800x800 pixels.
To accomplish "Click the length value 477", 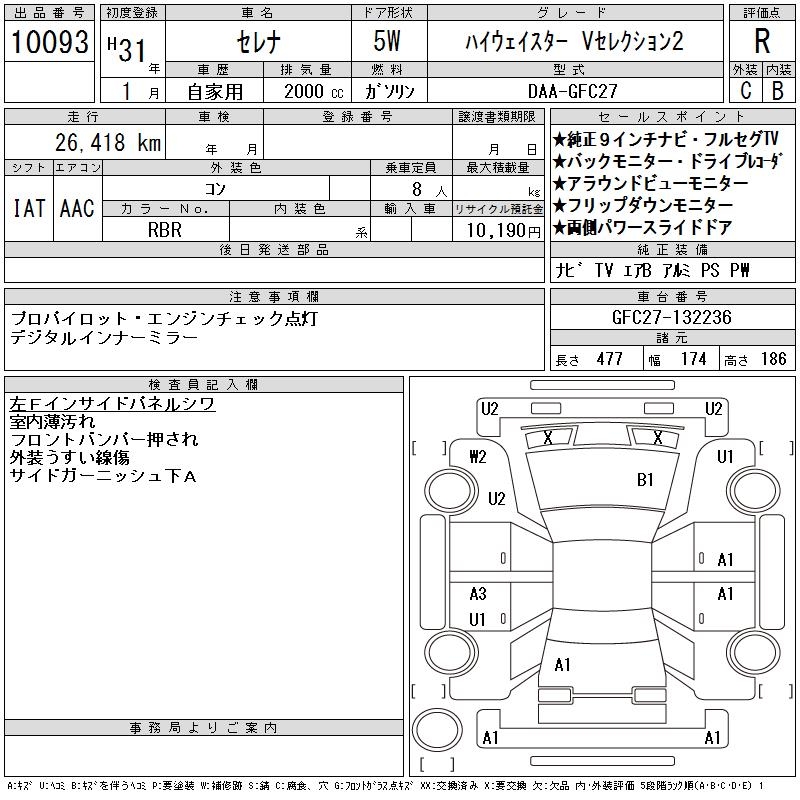I will pyautogui.click(x=610, y=359).
